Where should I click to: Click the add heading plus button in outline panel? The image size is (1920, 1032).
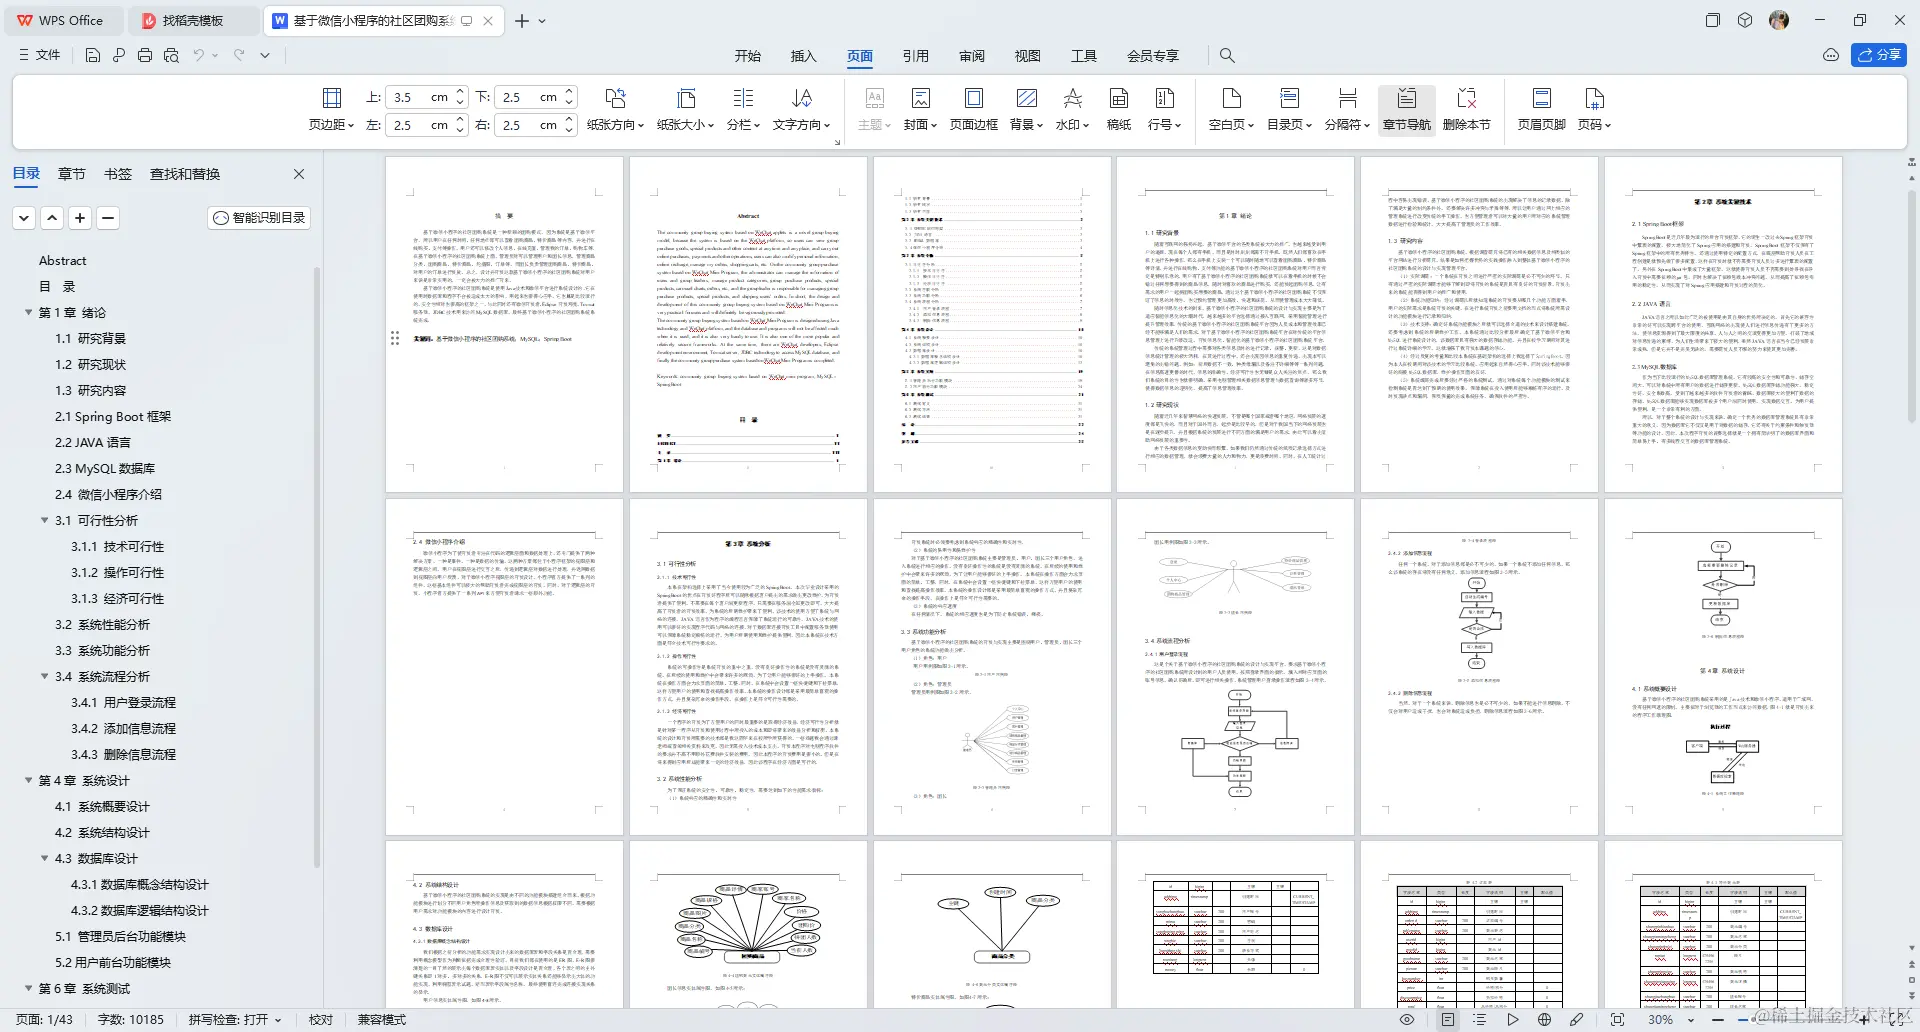tap(80, 217)
